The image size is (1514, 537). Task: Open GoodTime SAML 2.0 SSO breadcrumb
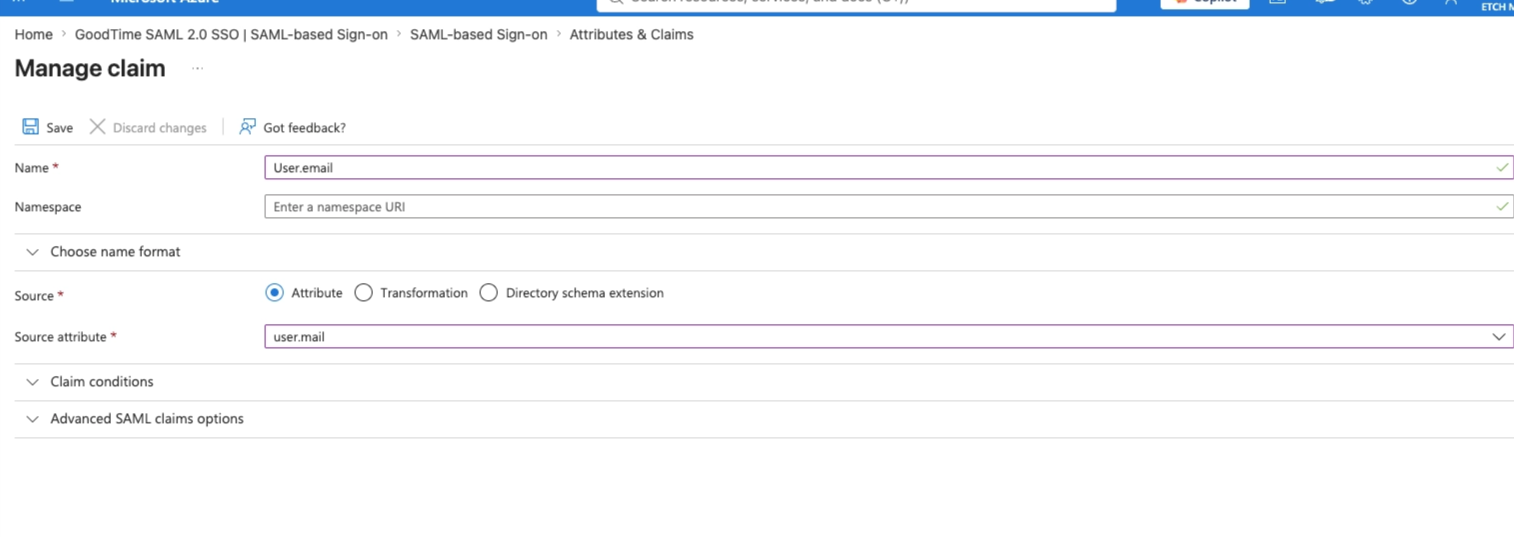(x=231, y=34)
